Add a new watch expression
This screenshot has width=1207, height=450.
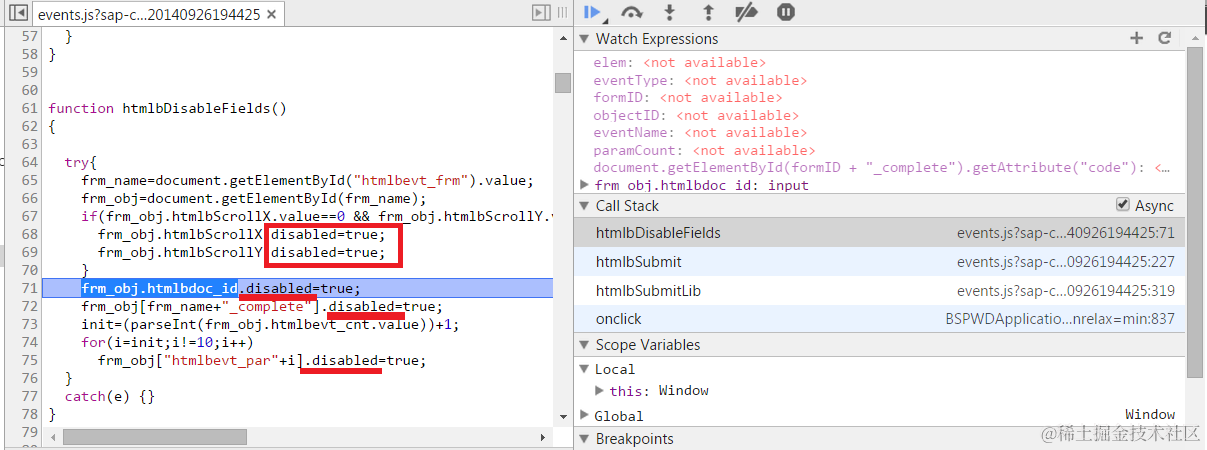[1136, 38]
